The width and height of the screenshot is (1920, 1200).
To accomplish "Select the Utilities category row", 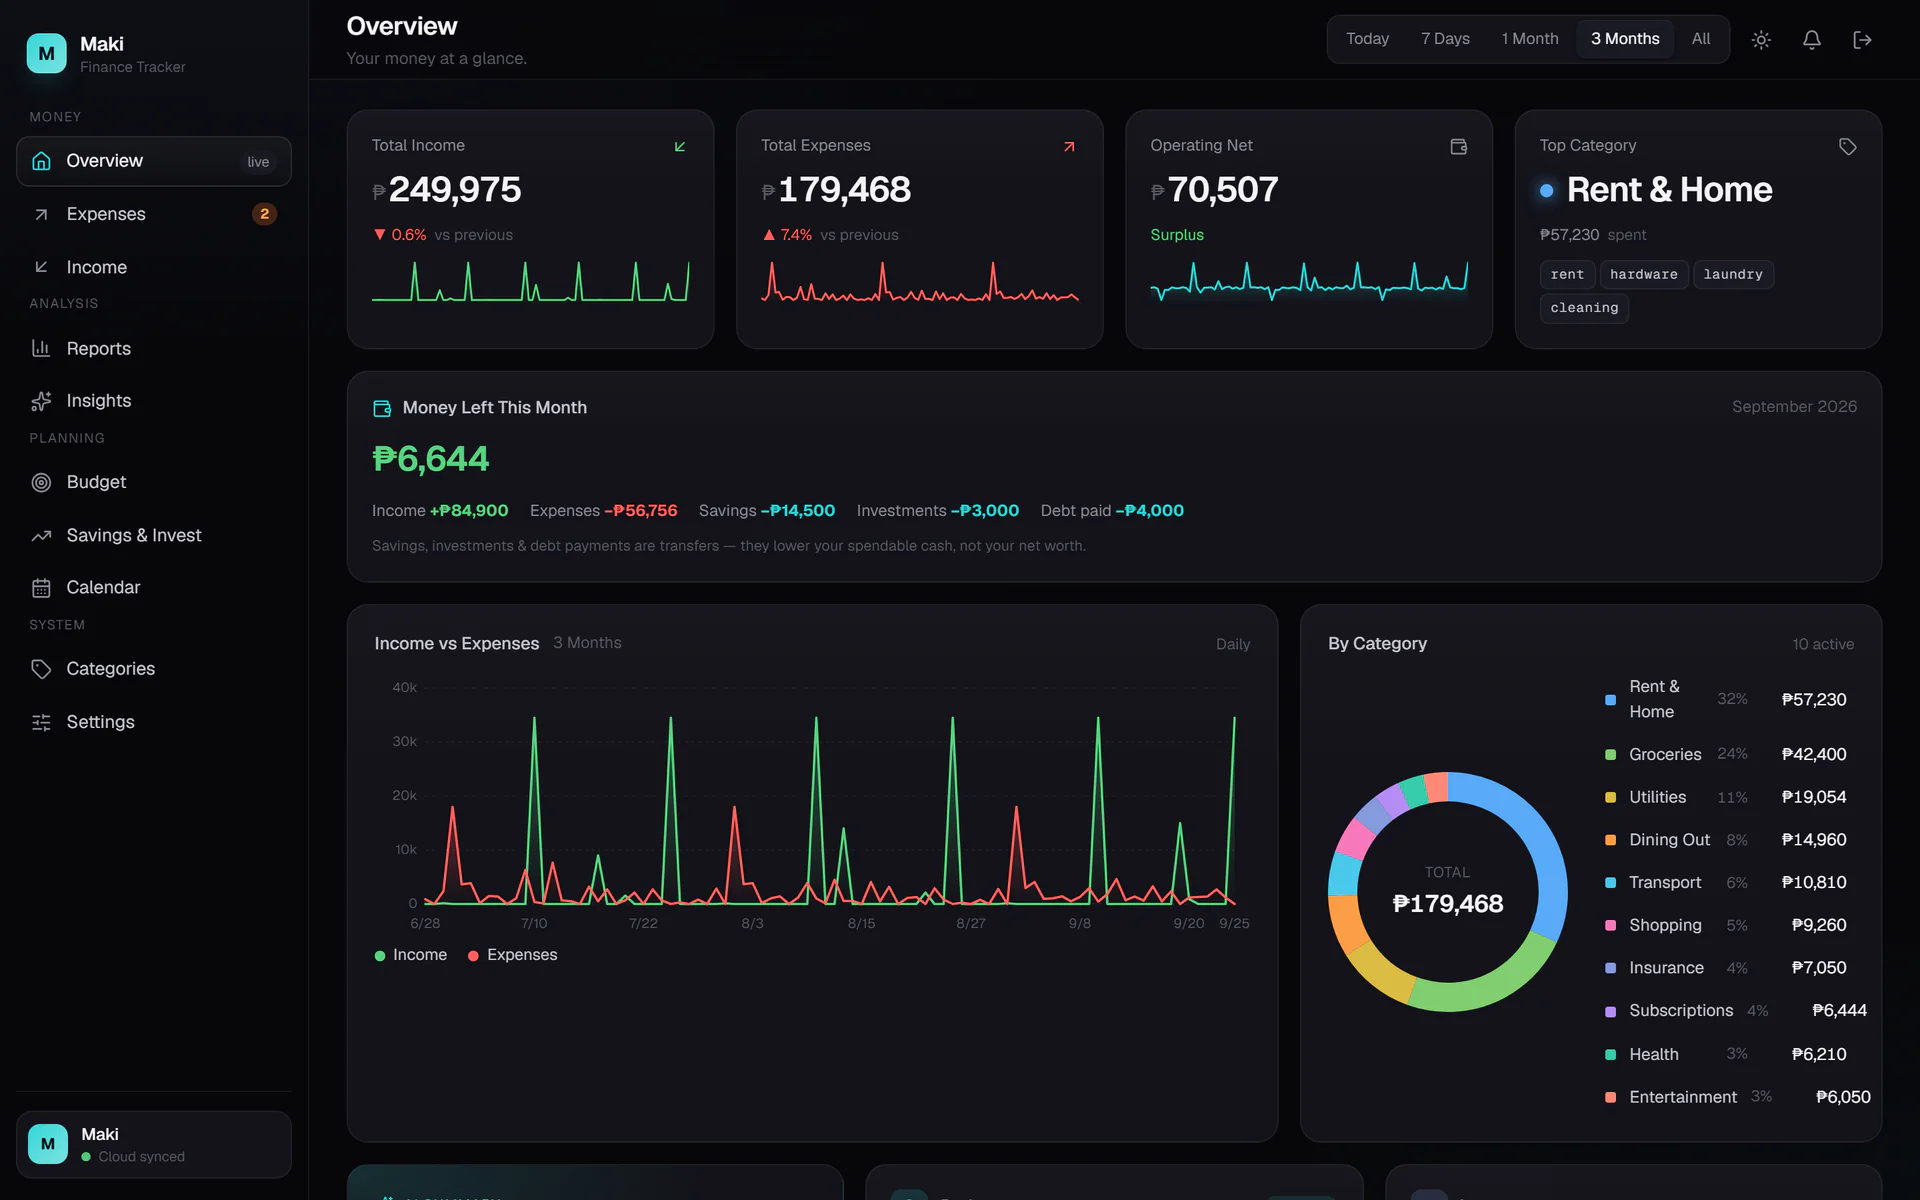I will point(1726,797).
